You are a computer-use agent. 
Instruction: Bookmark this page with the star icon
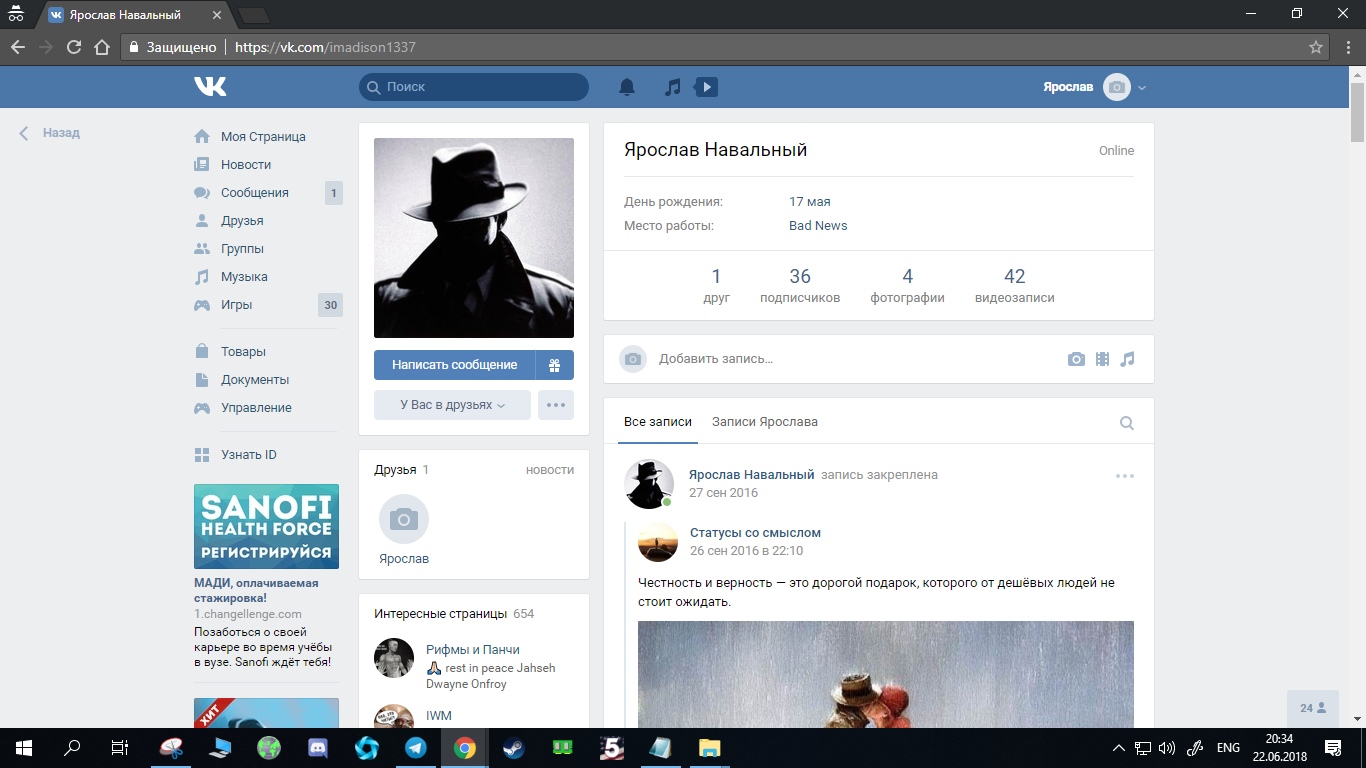click(1316, 47)
